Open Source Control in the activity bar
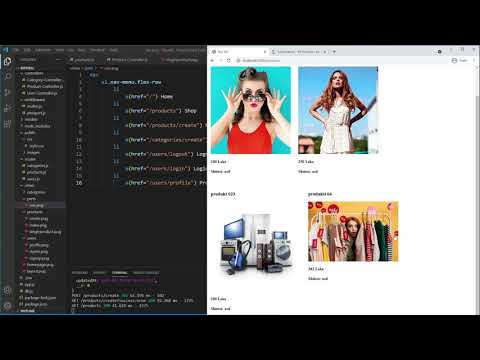This screenshot has height=360, width=480. 7,92
